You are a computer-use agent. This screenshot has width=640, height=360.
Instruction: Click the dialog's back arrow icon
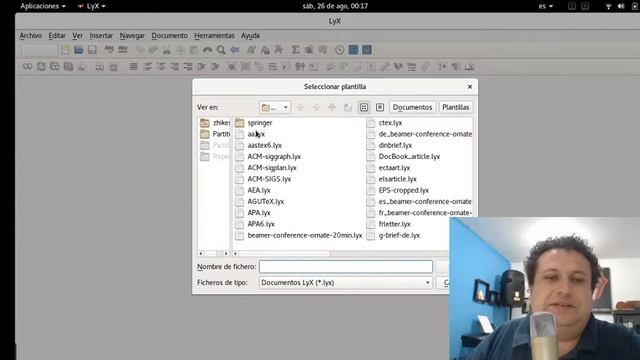click(x=300, y=107)
